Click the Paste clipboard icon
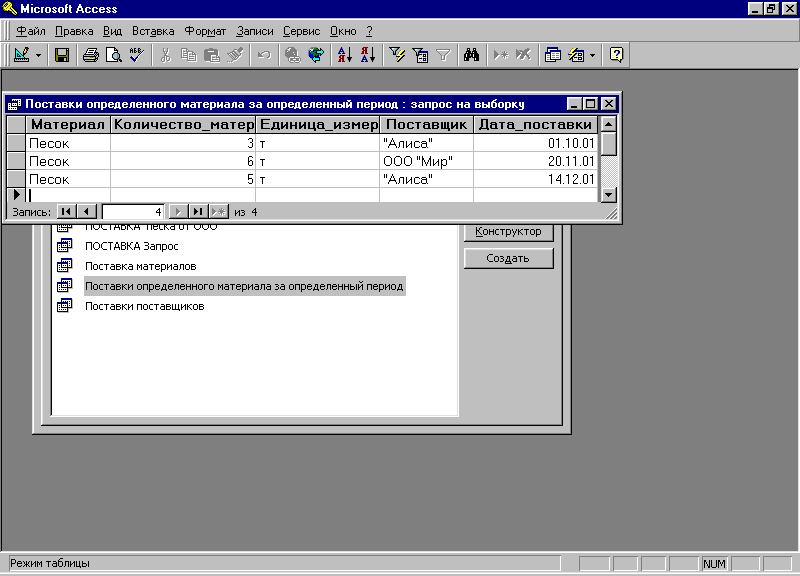Viewport: 800px width, 576px height. pyautogui.click(x=212, y=55)
